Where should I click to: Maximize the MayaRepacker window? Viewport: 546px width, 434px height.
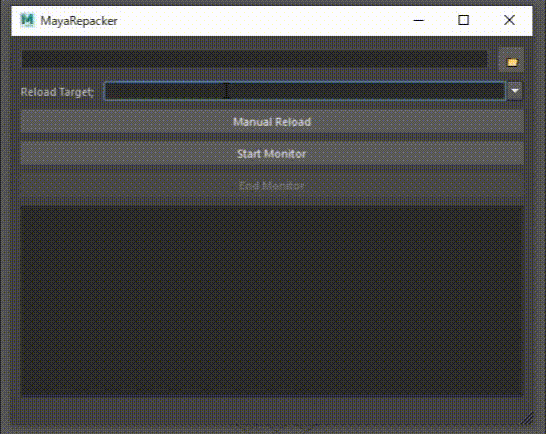(463, 20)
